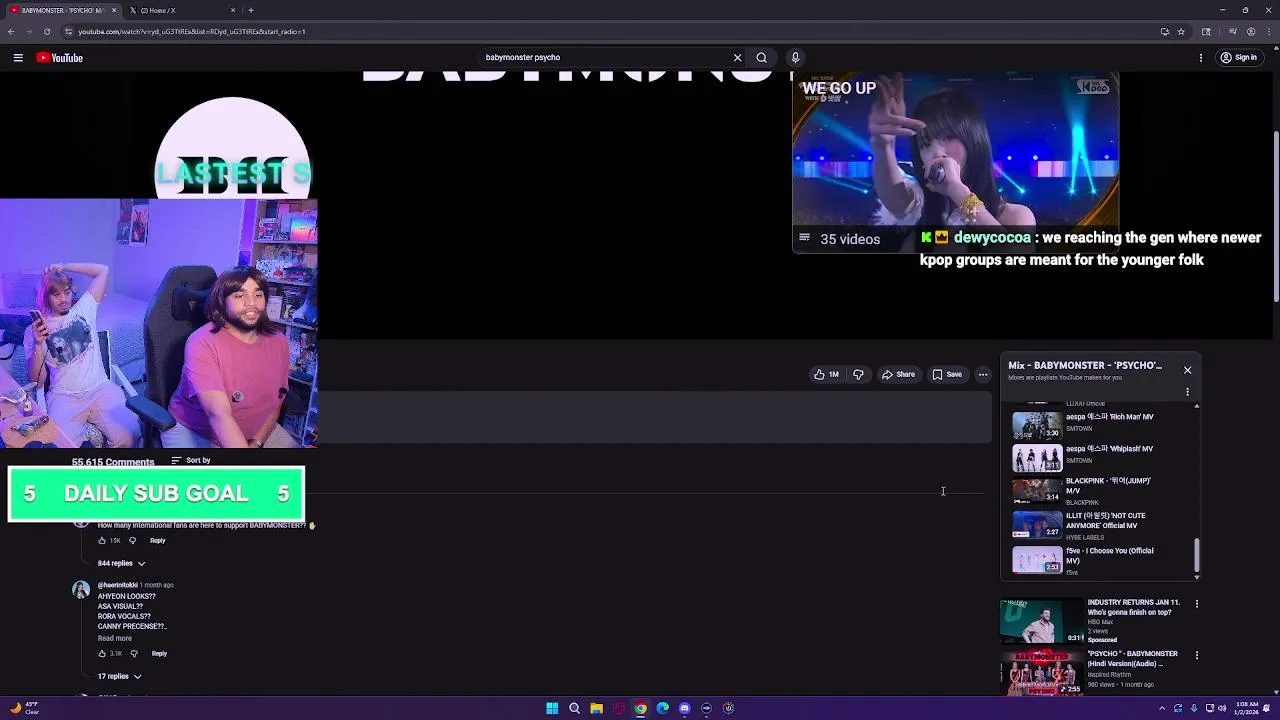Like the comment with 3.1K likes
Screen dimensions: 1280x720
[x=102, y=653]
